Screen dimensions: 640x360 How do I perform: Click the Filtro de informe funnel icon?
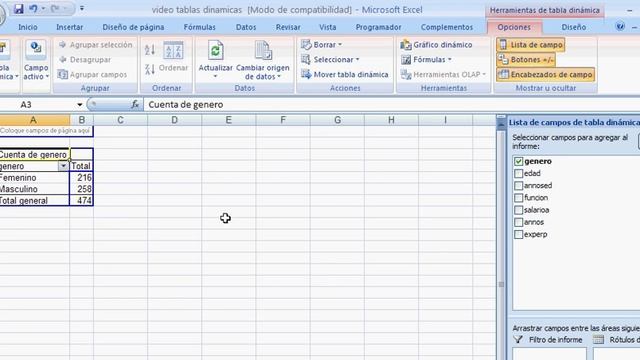coord(518,340)
